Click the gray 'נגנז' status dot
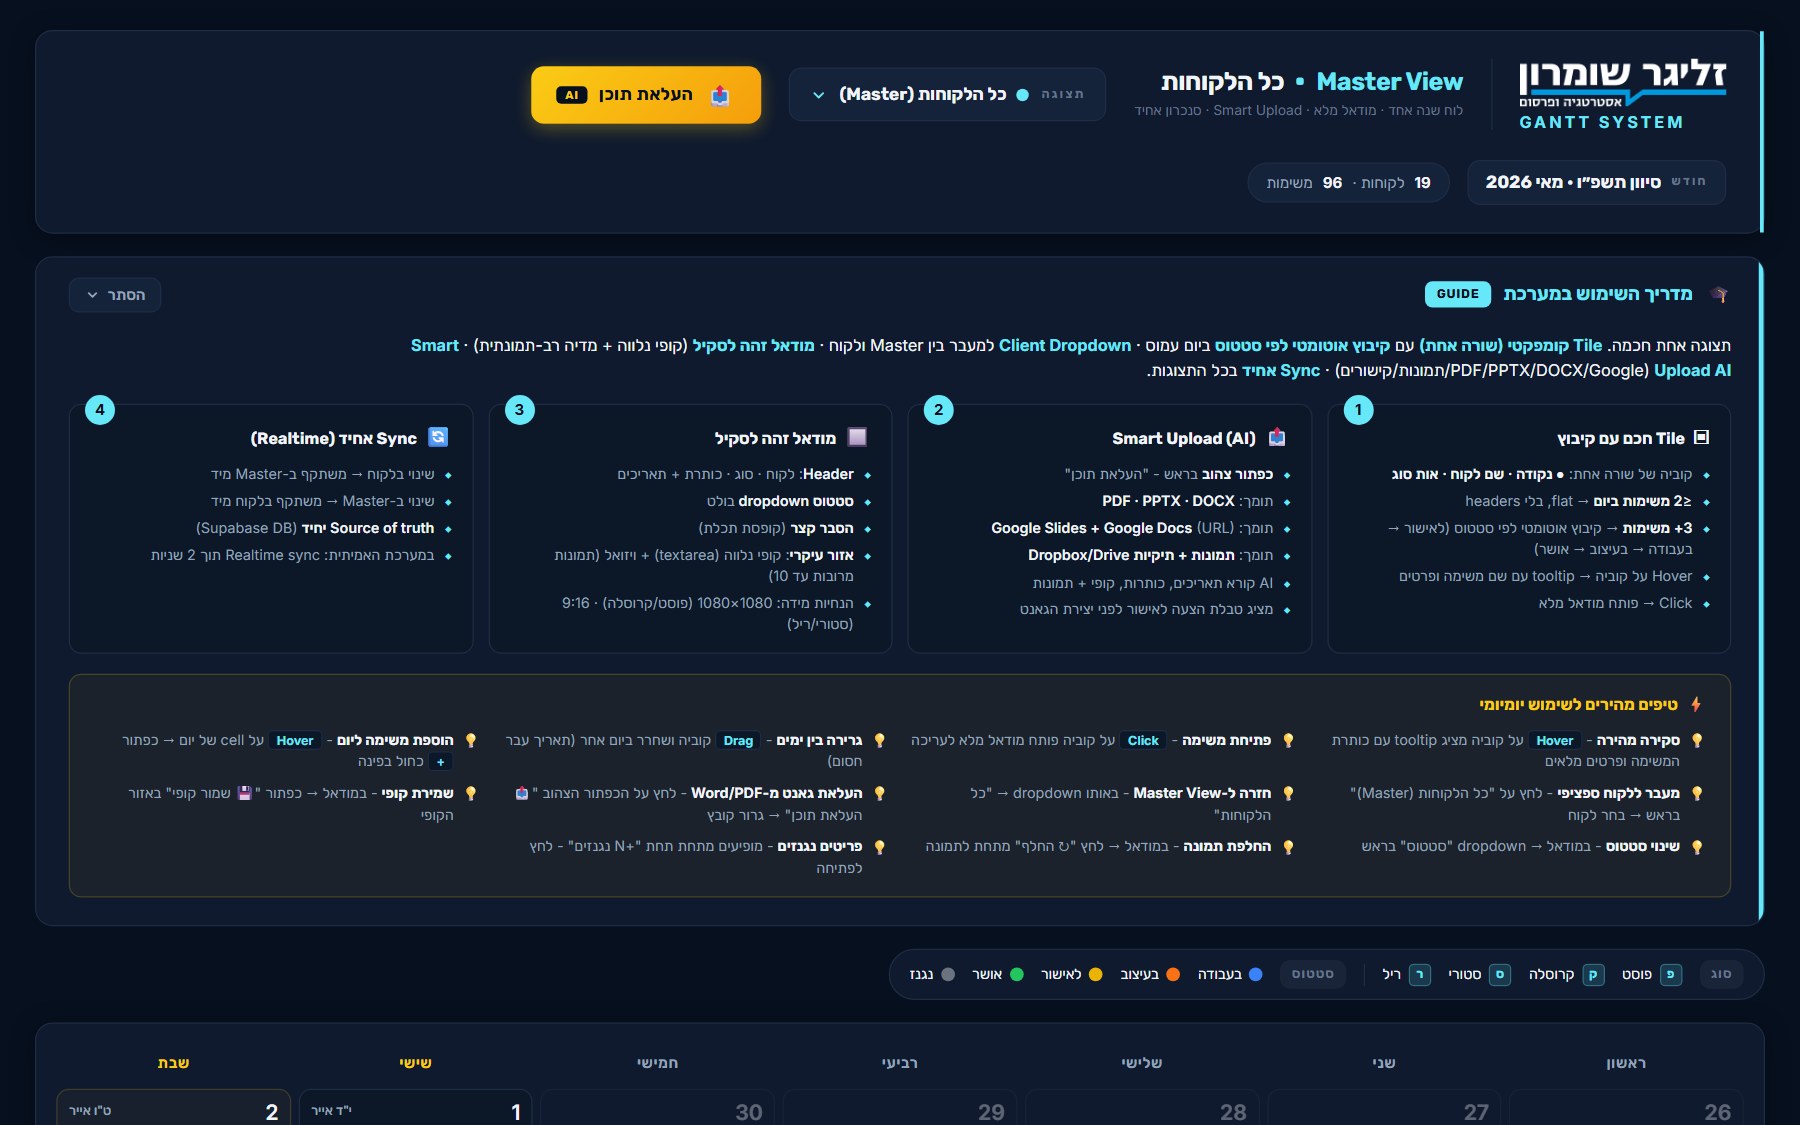Screen dimensions: 1800x1125 click(948, 974)
